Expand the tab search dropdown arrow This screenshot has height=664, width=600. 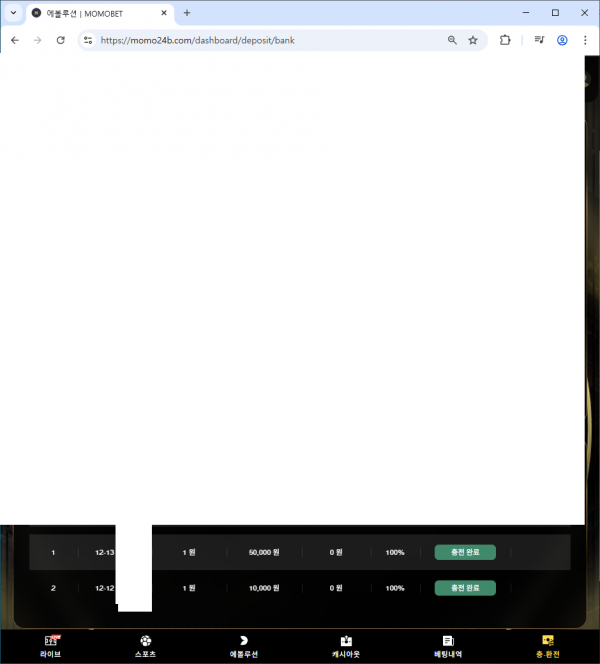click(x=13, y=13)
